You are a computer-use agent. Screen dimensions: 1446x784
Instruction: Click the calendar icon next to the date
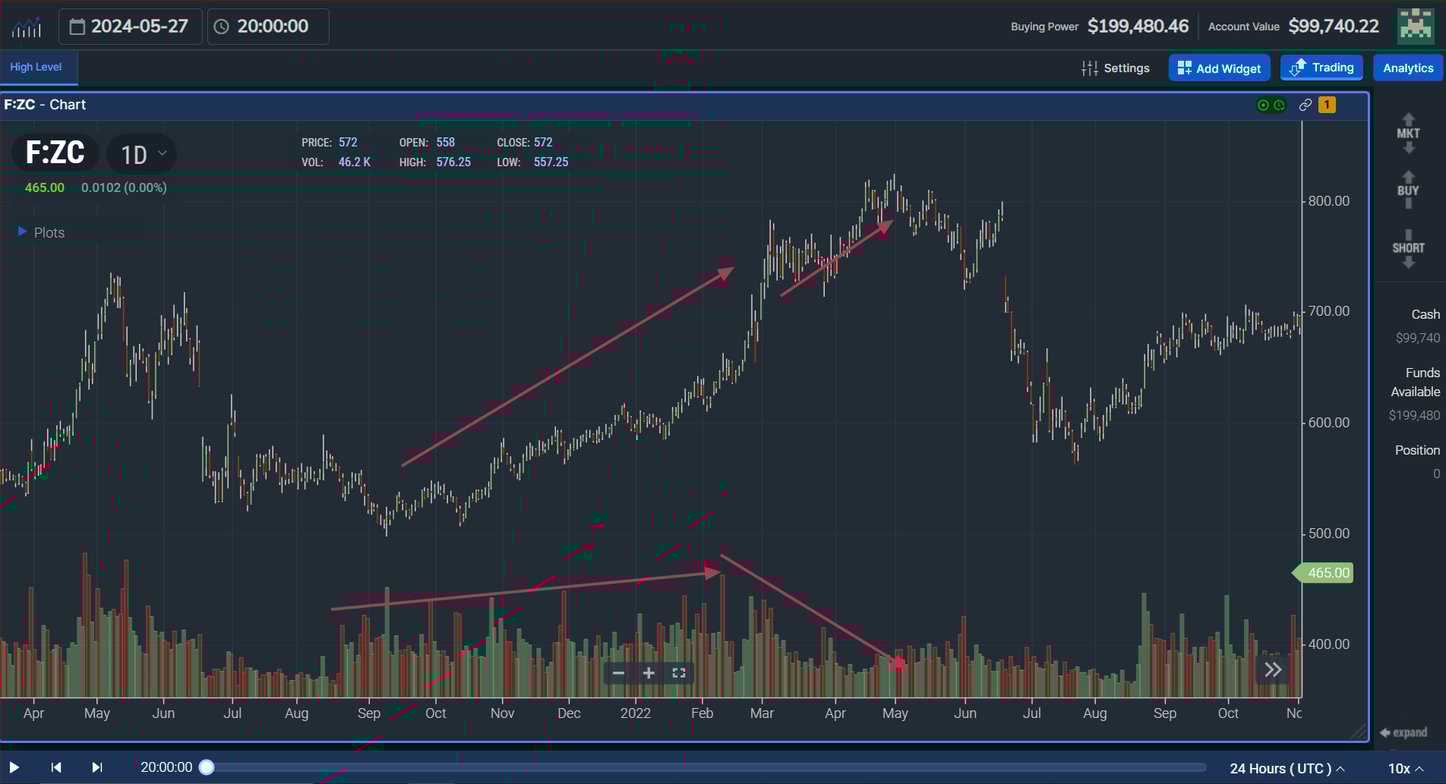[77, 26]
